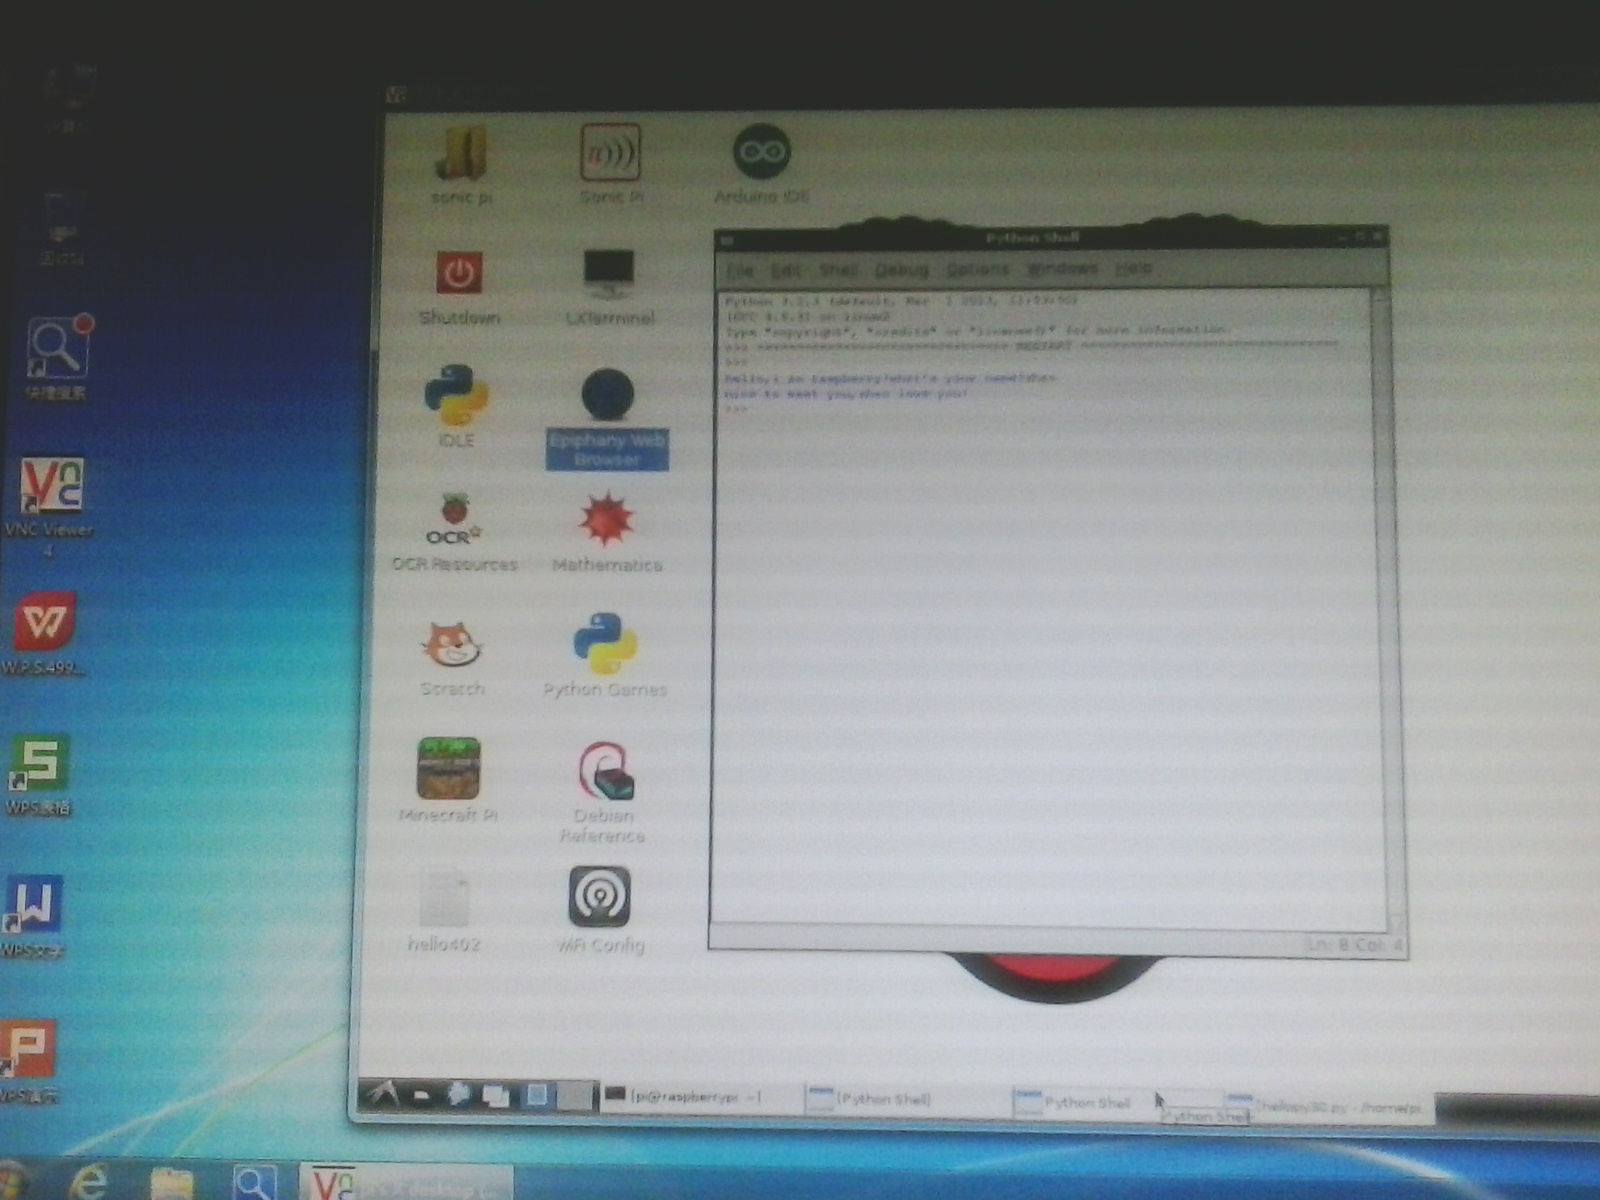Launch Minecraft Pi

[x=448, y=768]
